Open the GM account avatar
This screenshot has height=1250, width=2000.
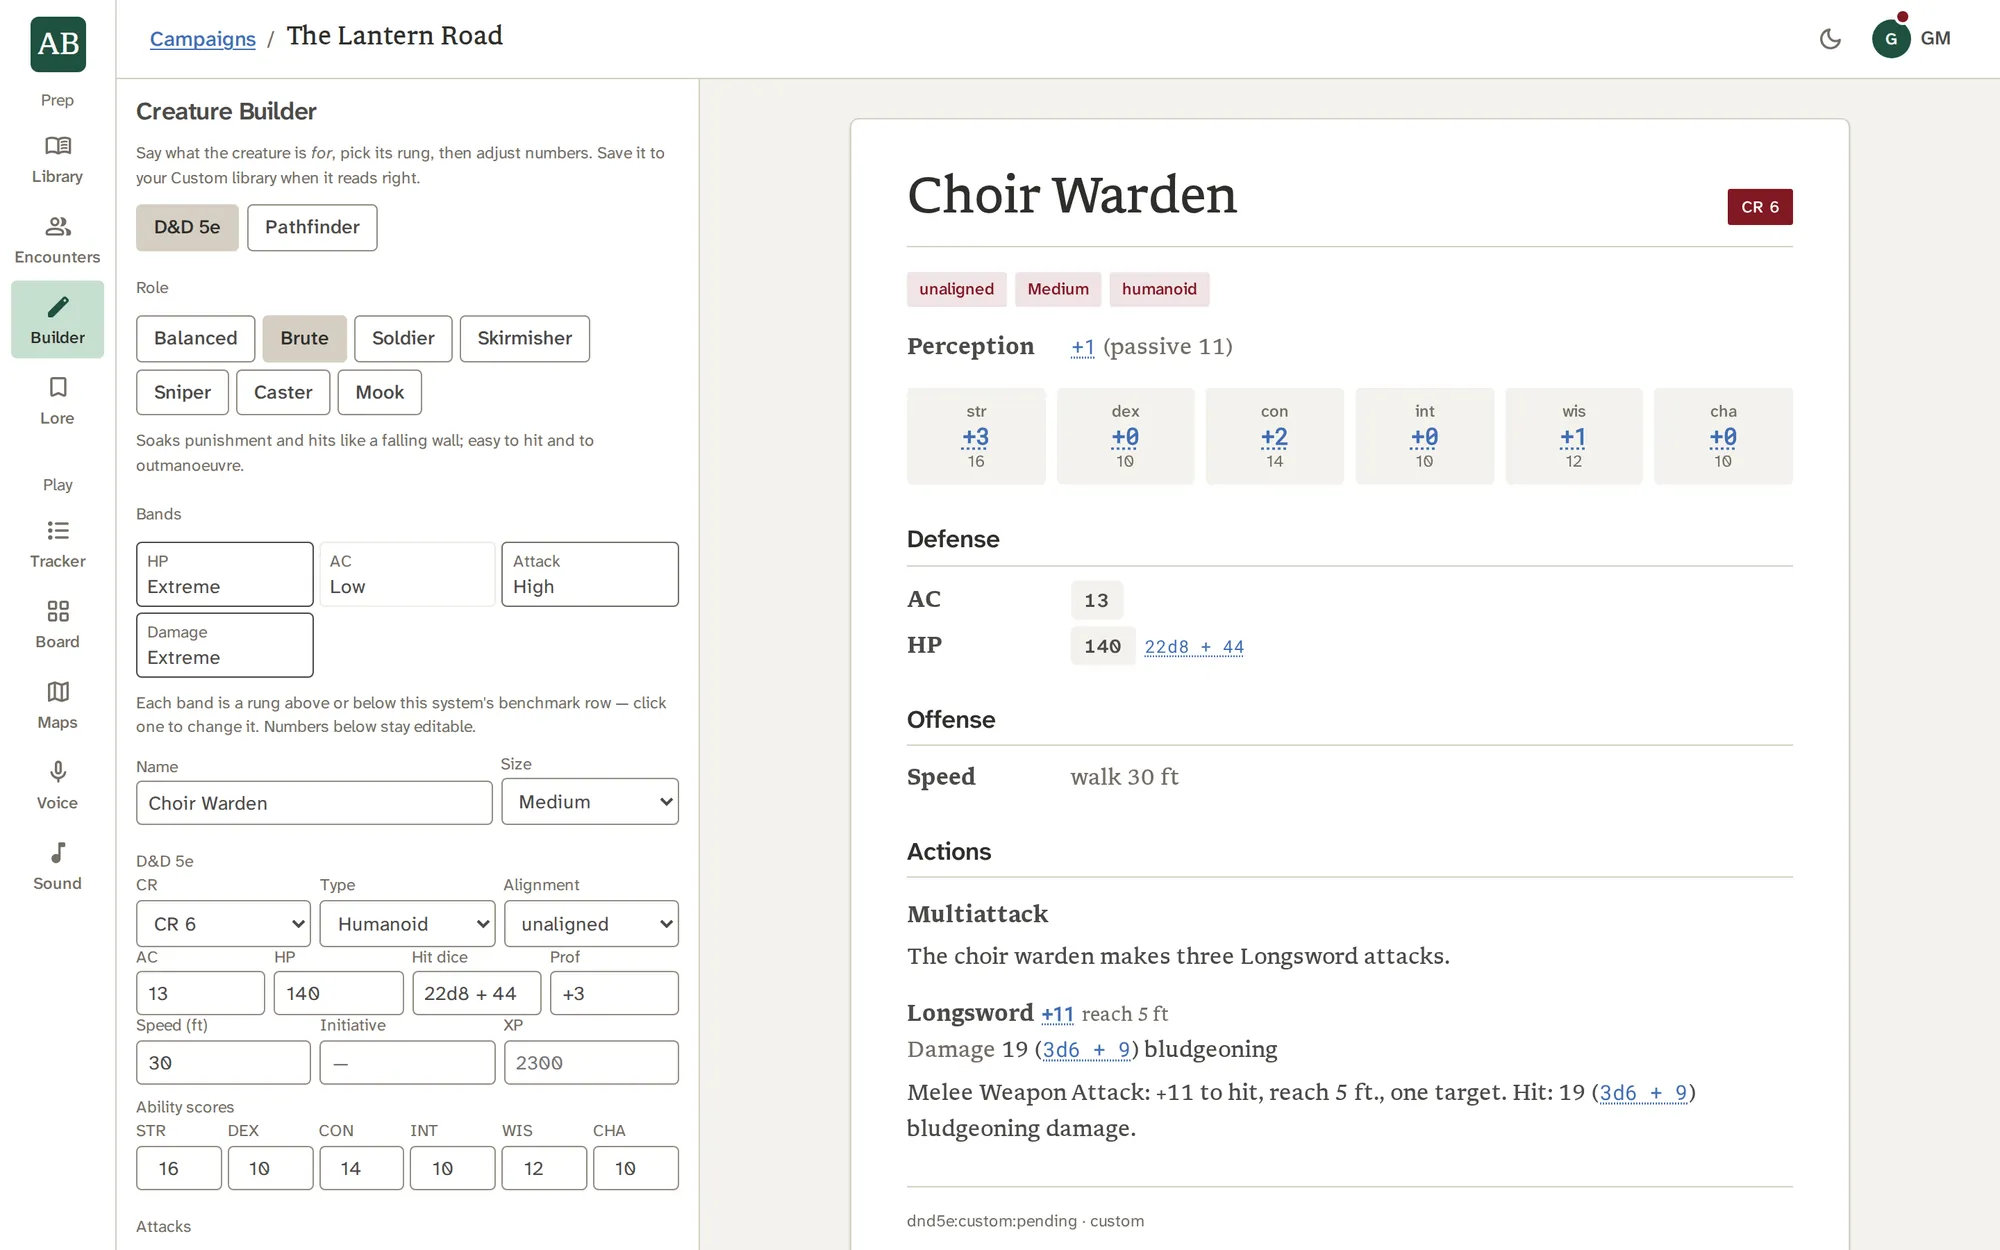pos(1890,39)
